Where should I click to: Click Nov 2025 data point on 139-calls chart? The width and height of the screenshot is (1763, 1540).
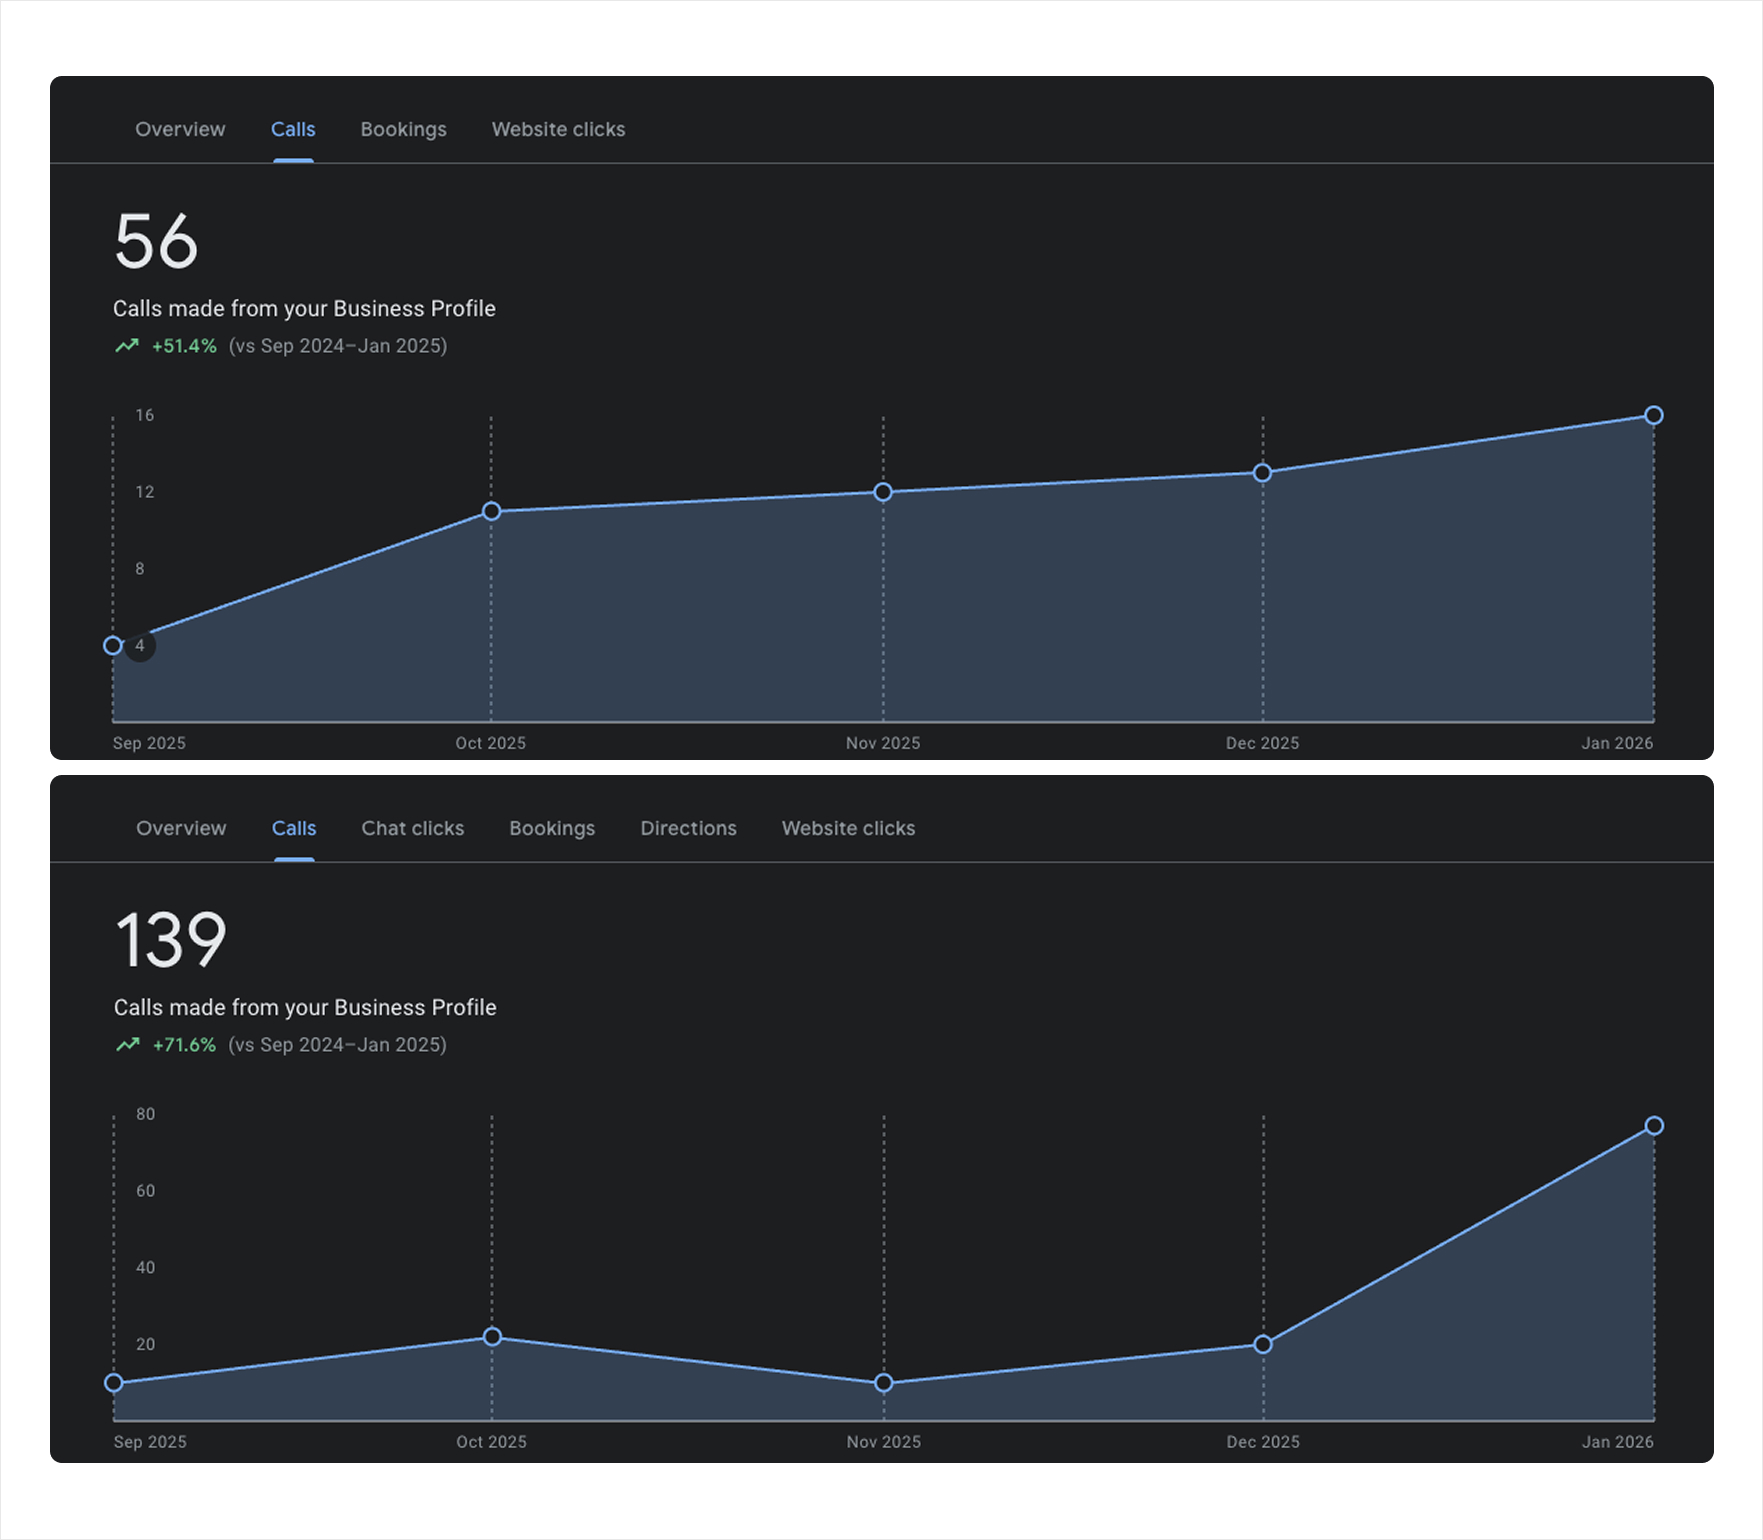[884, 1383]
